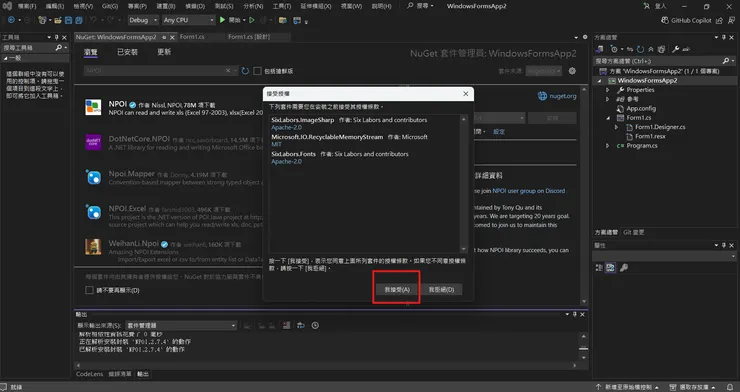
Task: Open the Debug configuration dropdown
Action: [143, 20]
